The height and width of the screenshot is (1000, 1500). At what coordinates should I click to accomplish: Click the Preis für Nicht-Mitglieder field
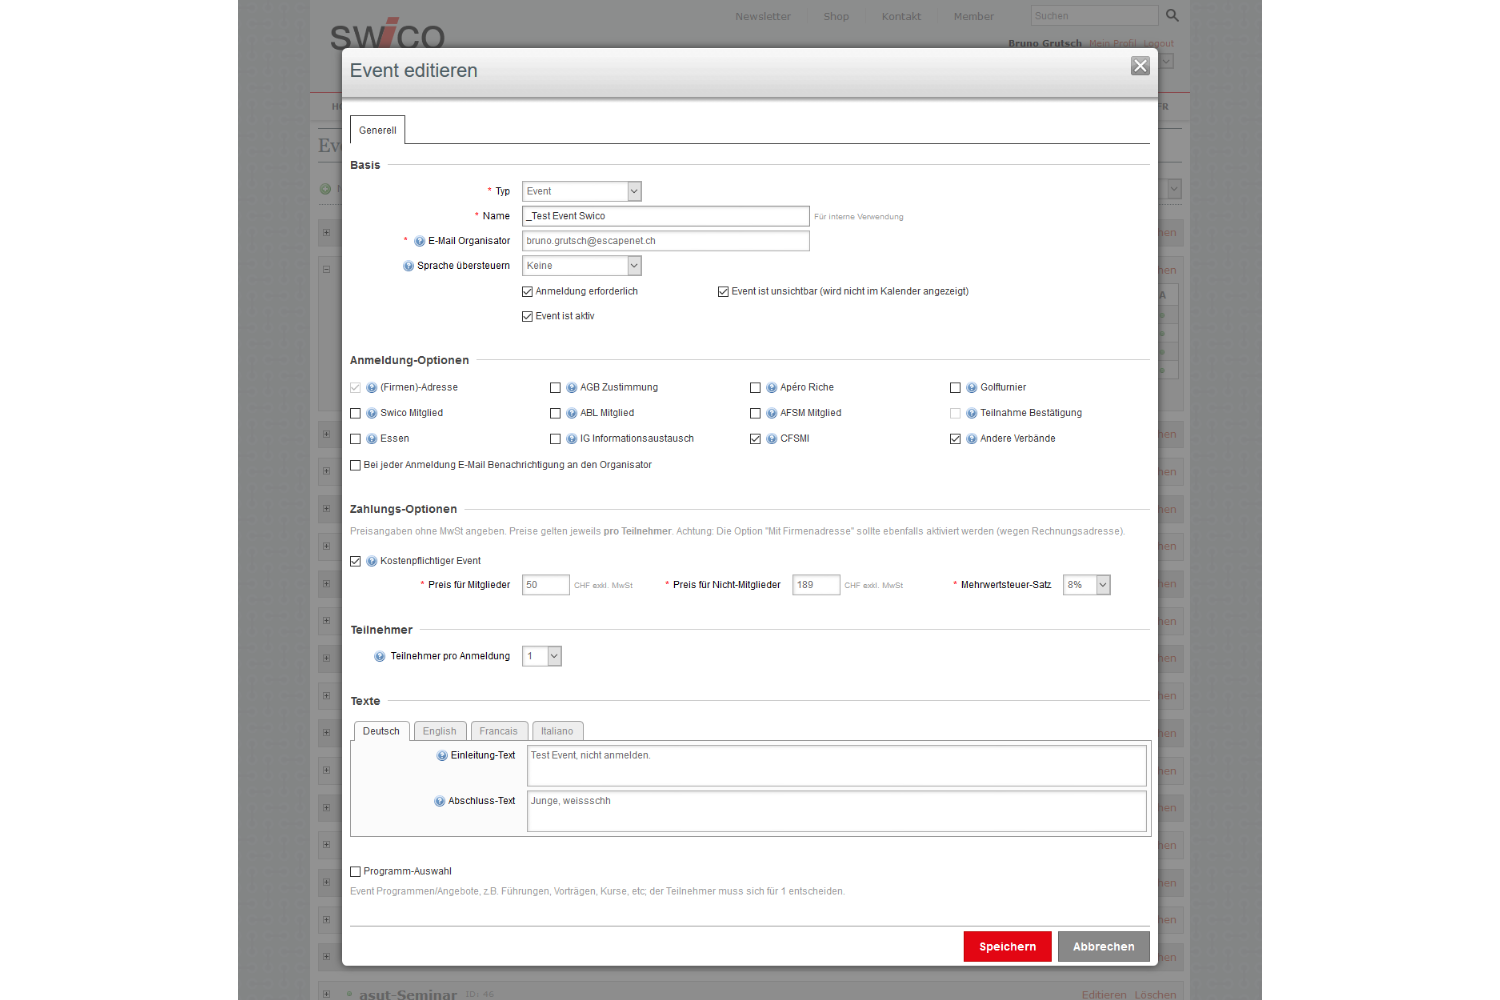(815, 585)
